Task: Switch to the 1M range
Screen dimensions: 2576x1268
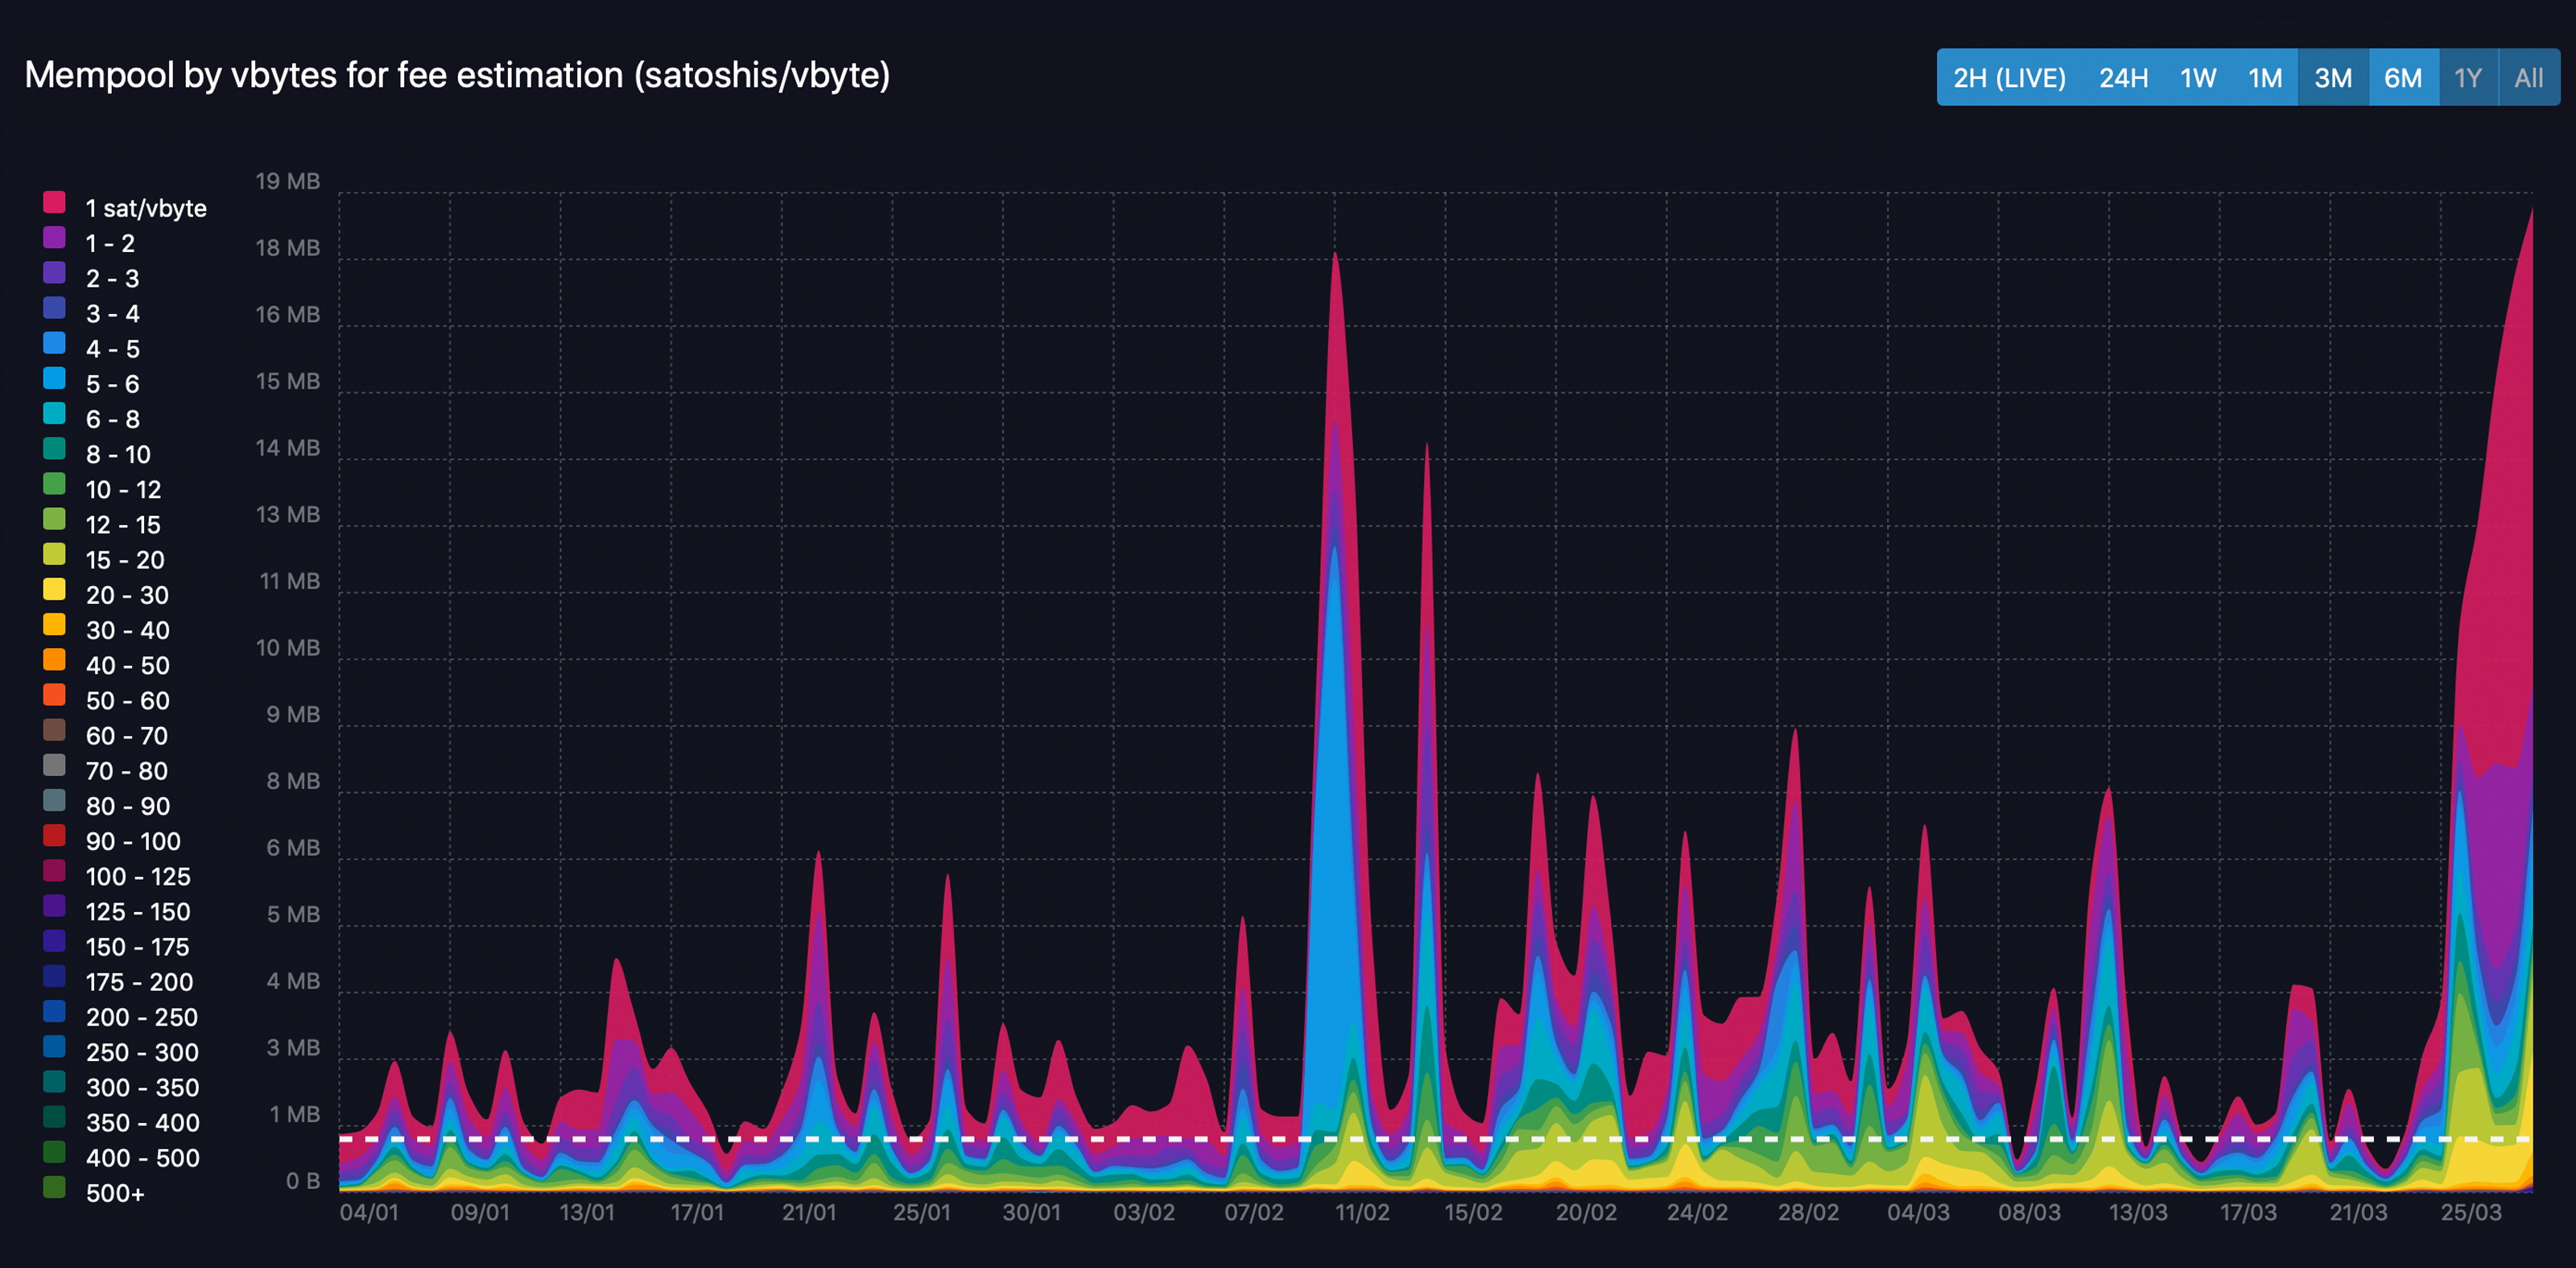Action: point(2266,77)
